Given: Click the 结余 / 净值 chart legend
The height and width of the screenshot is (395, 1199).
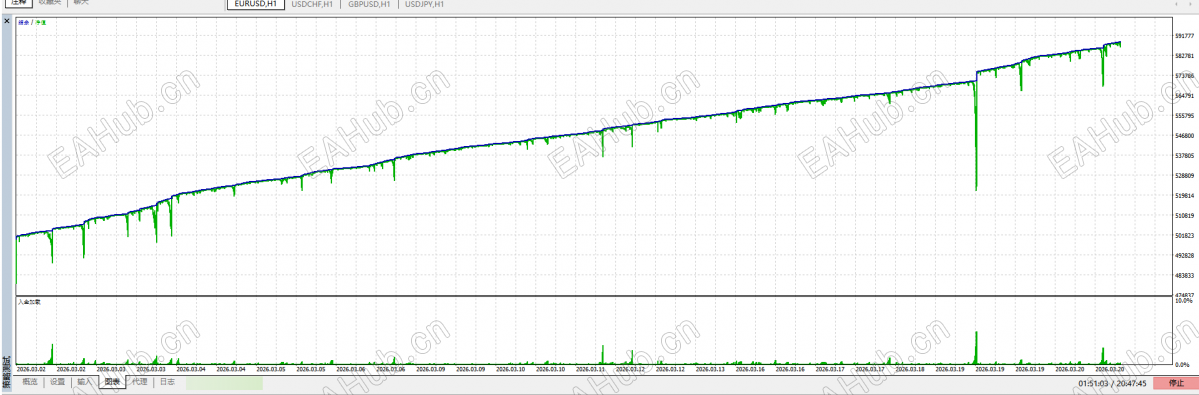Looking at the screenshot, I should pyautogui.click(x=32, y=22).
